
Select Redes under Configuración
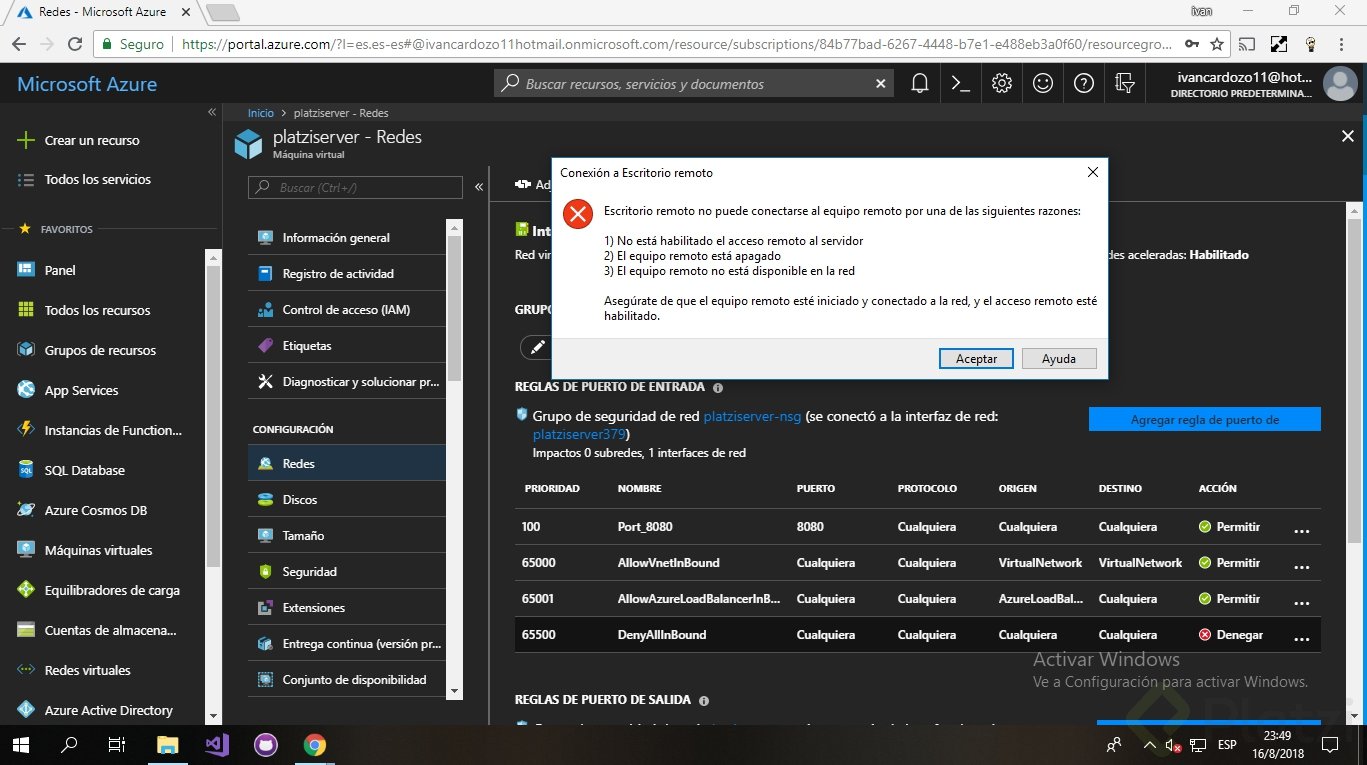347,464
